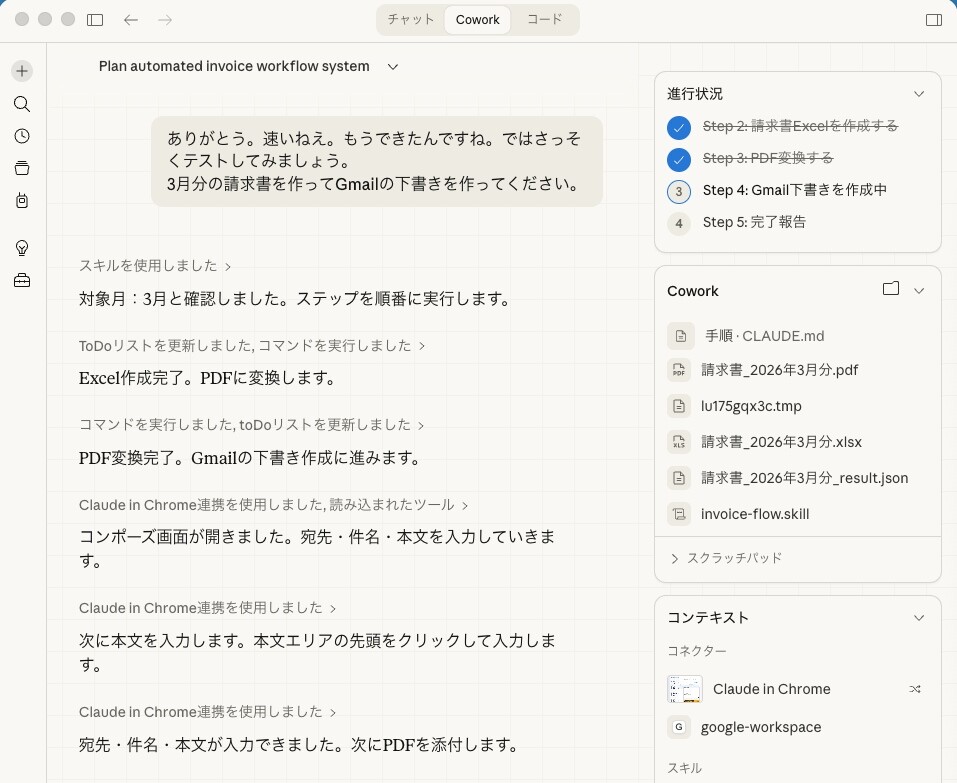
Task: Collapse the コンテキスト panel
Action: [919, 618]
